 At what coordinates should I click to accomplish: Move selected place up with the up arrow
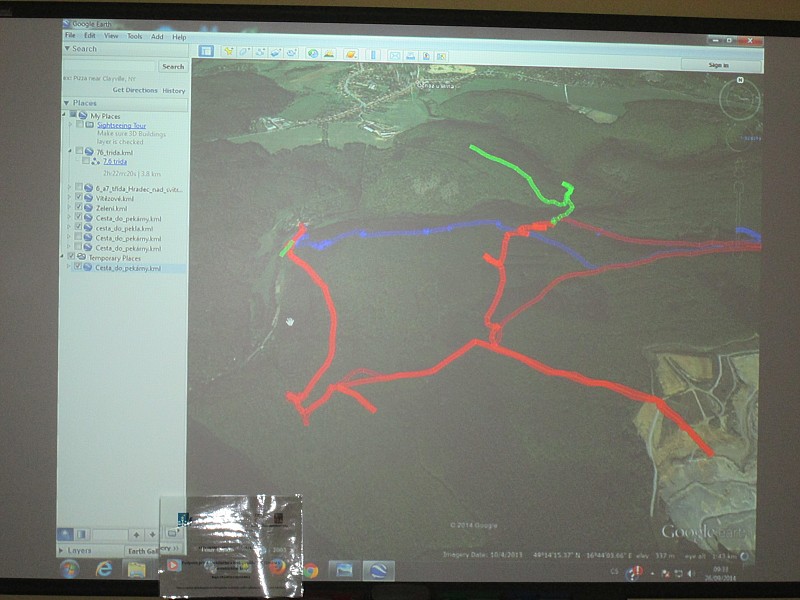click(x=136, y=535)
